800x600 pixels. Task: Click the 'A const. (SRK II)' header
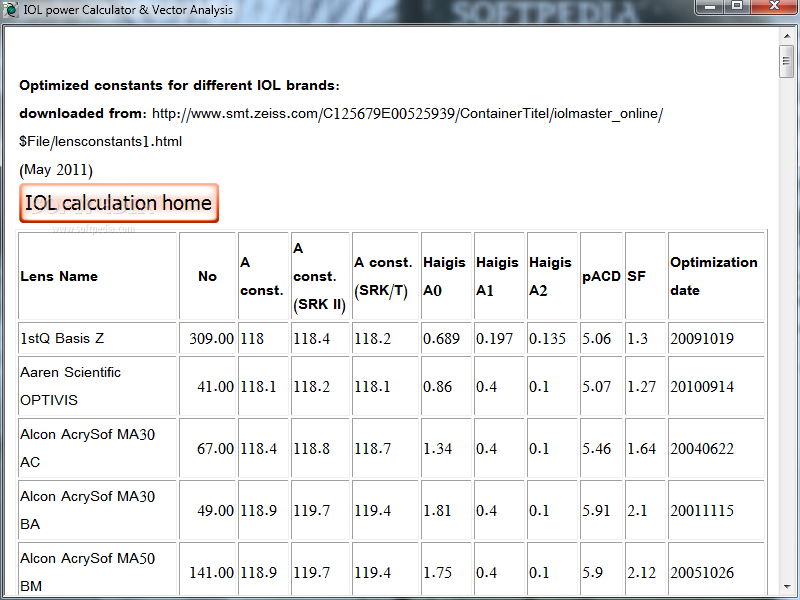click(x=319, y=276)
